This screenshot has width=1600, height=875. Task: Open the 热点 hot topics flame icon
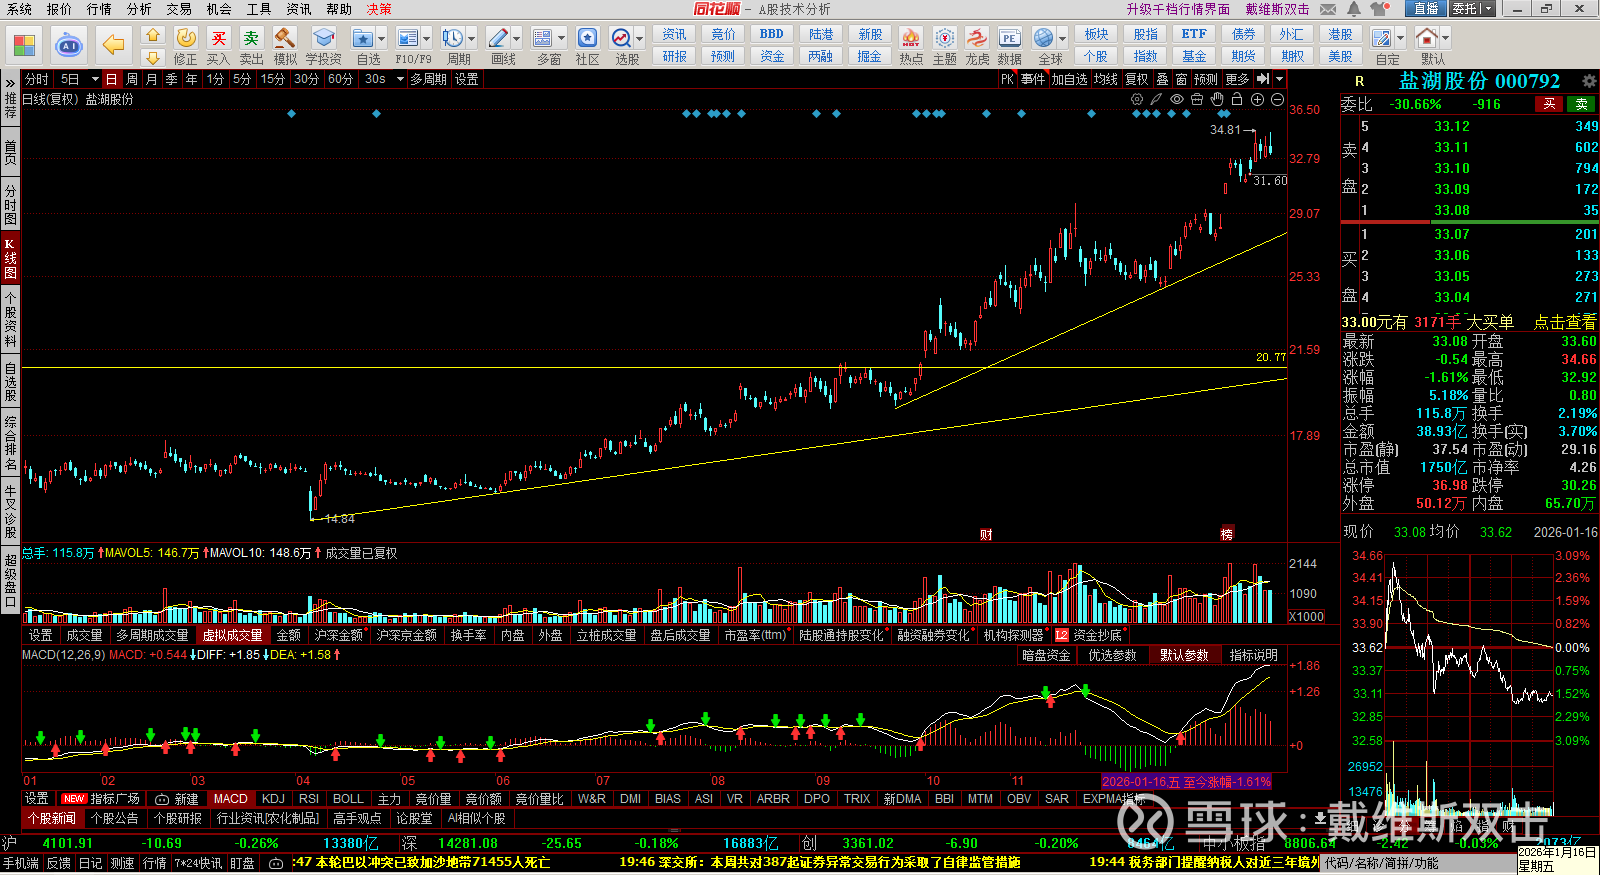click(910, 38)
